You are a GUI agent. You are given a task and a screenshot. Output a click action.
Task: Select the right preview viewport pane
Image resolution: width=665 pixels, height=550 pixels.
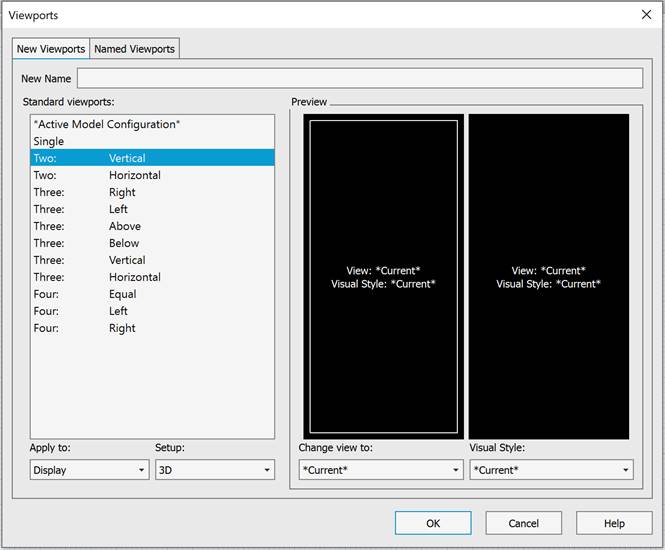pos(548,276)
